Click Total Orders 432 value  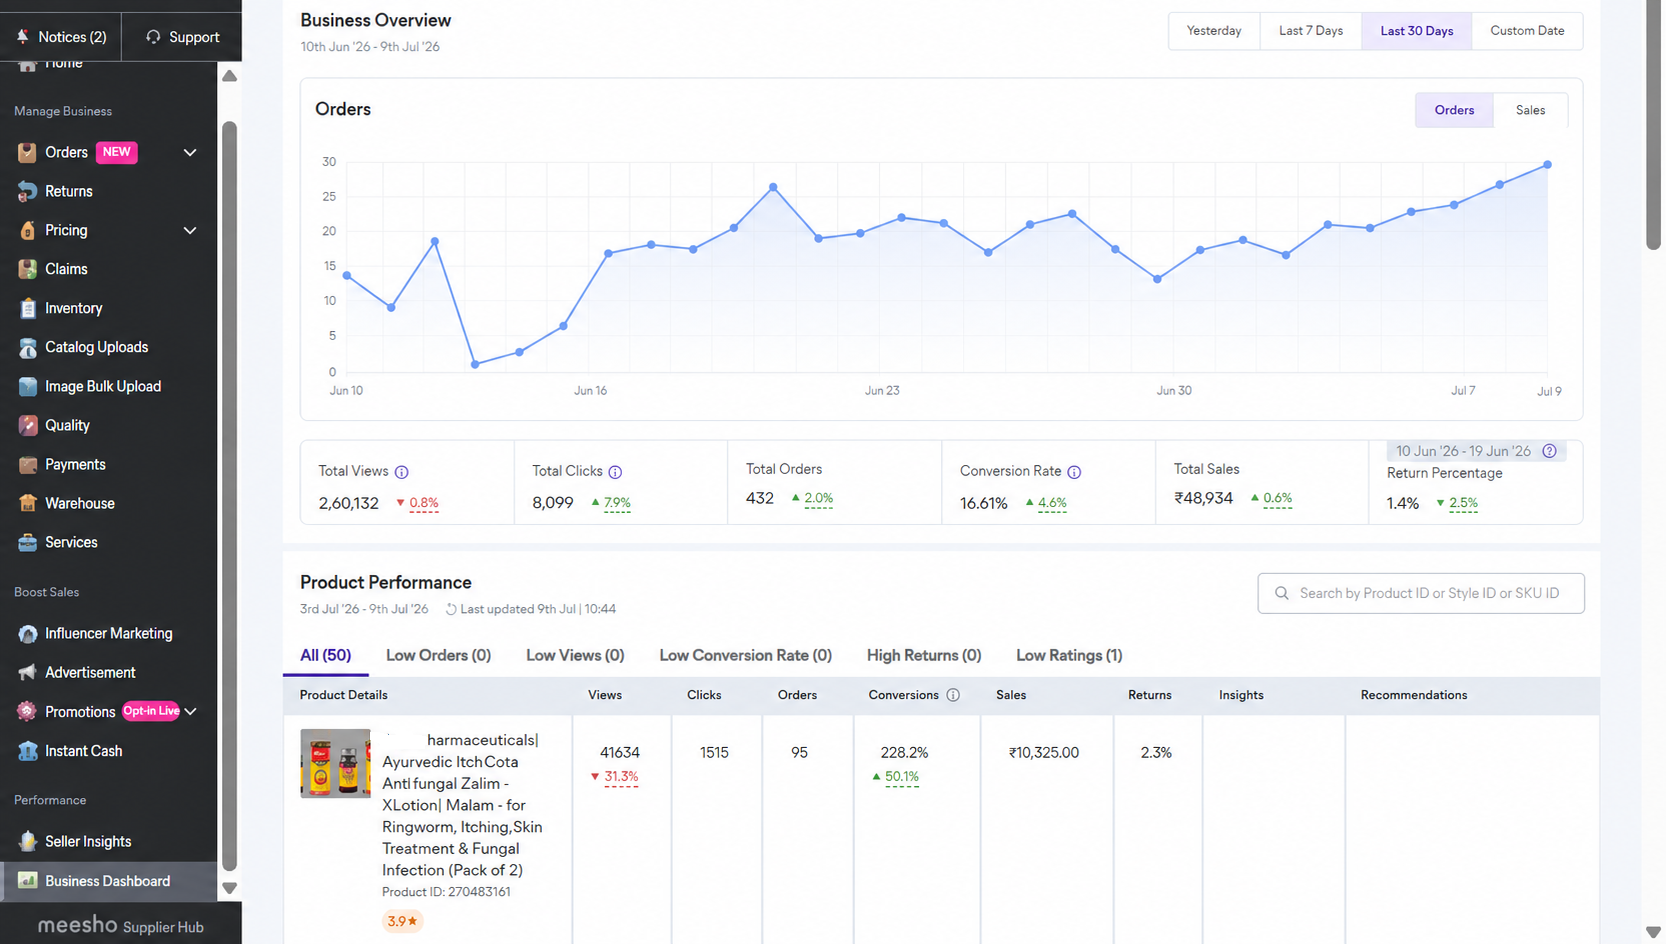point(760,498)
